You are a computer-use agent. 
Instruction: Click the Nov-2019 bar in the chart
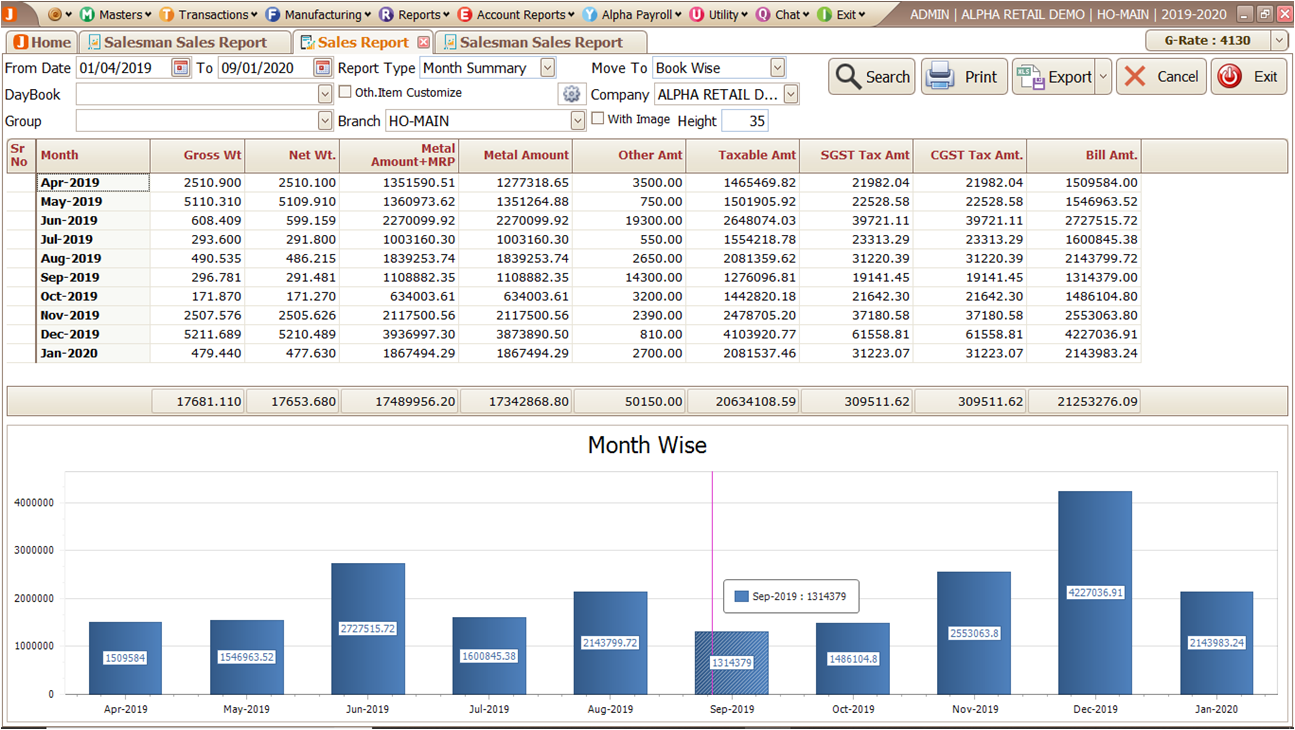pyautogui.click(x=974, y=633)
